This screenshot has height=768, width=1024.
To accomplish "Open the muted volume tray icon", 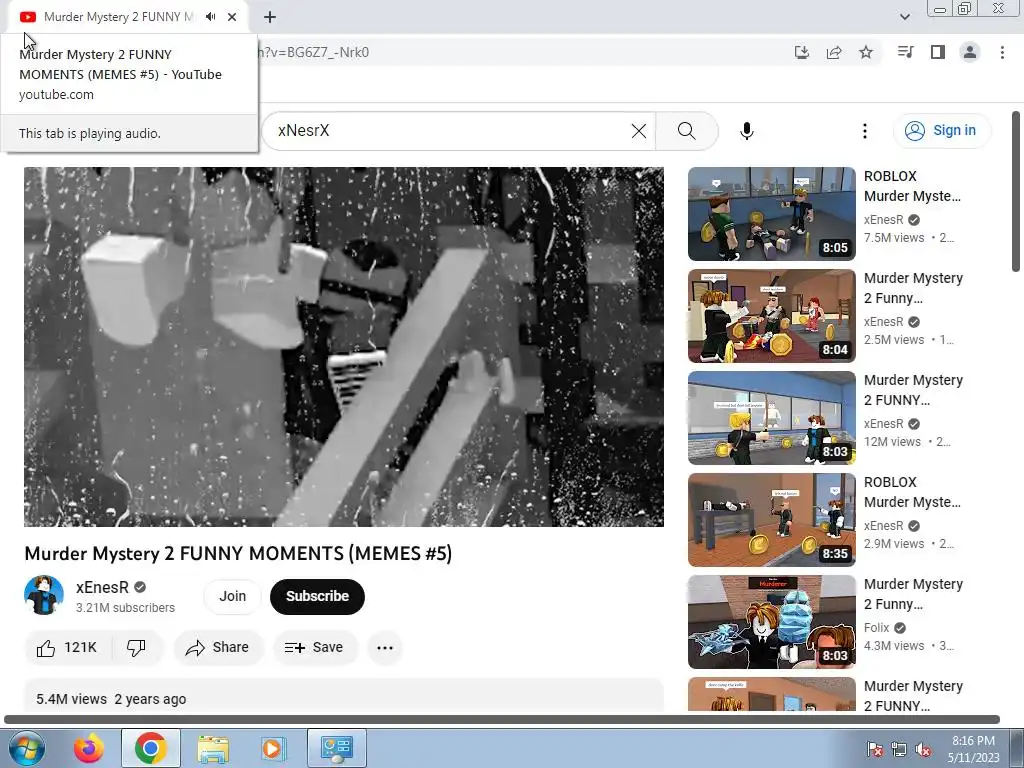I will click(x=923, y=750).
